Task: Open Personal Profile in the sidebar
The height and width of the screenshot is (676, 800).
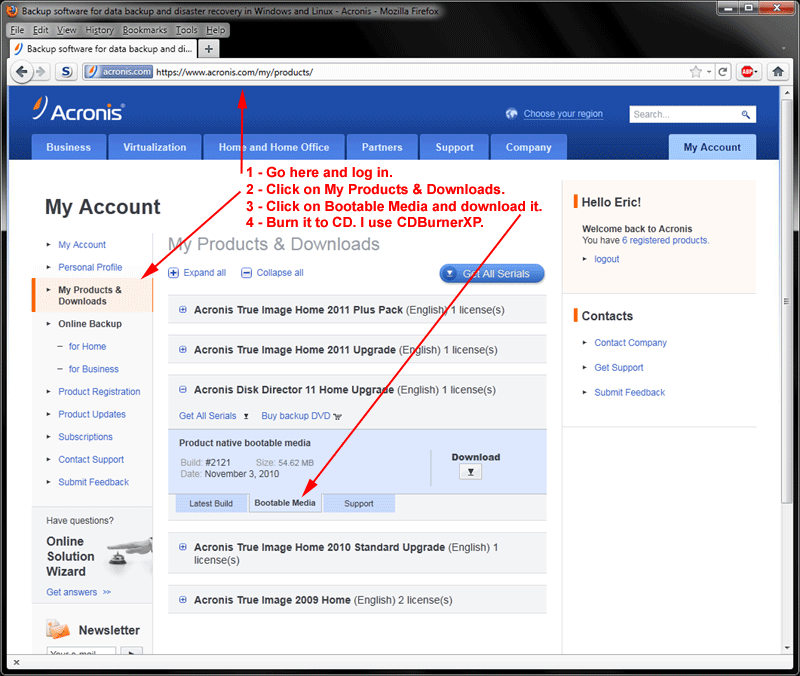Action: point(90,267)
